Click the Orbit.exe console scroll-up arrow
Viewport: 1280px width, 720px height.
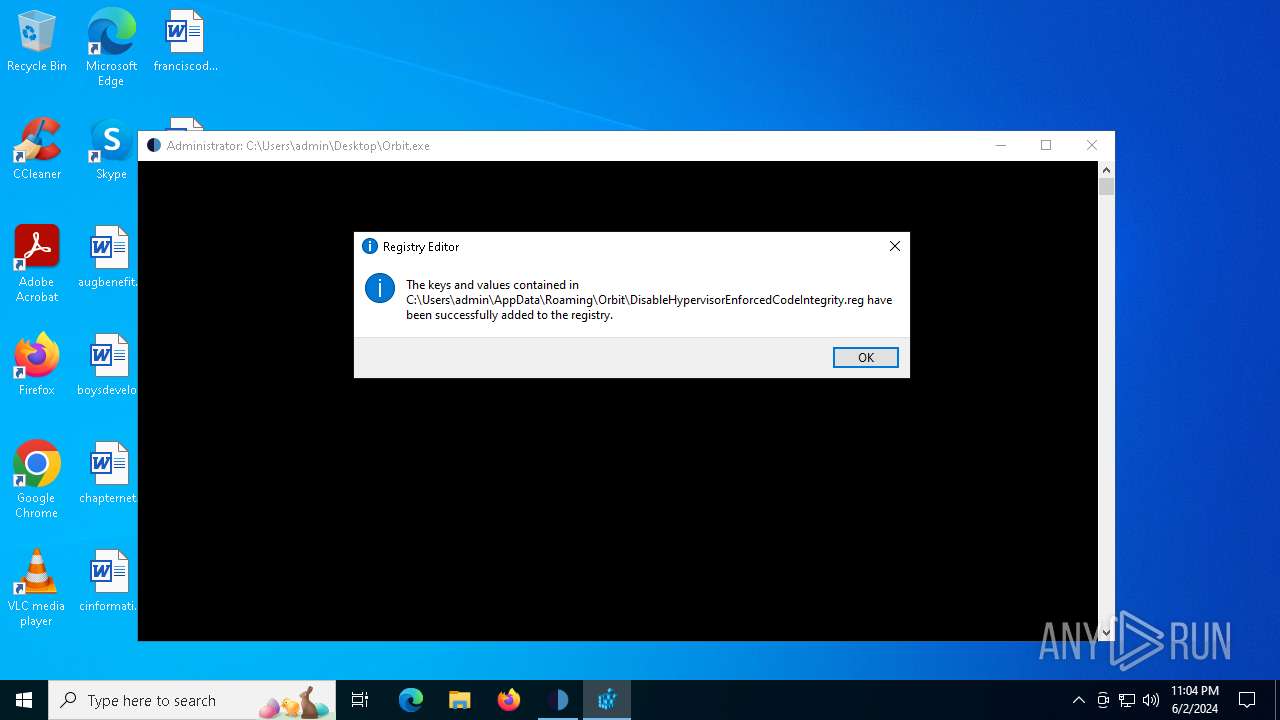(1106, 170)
